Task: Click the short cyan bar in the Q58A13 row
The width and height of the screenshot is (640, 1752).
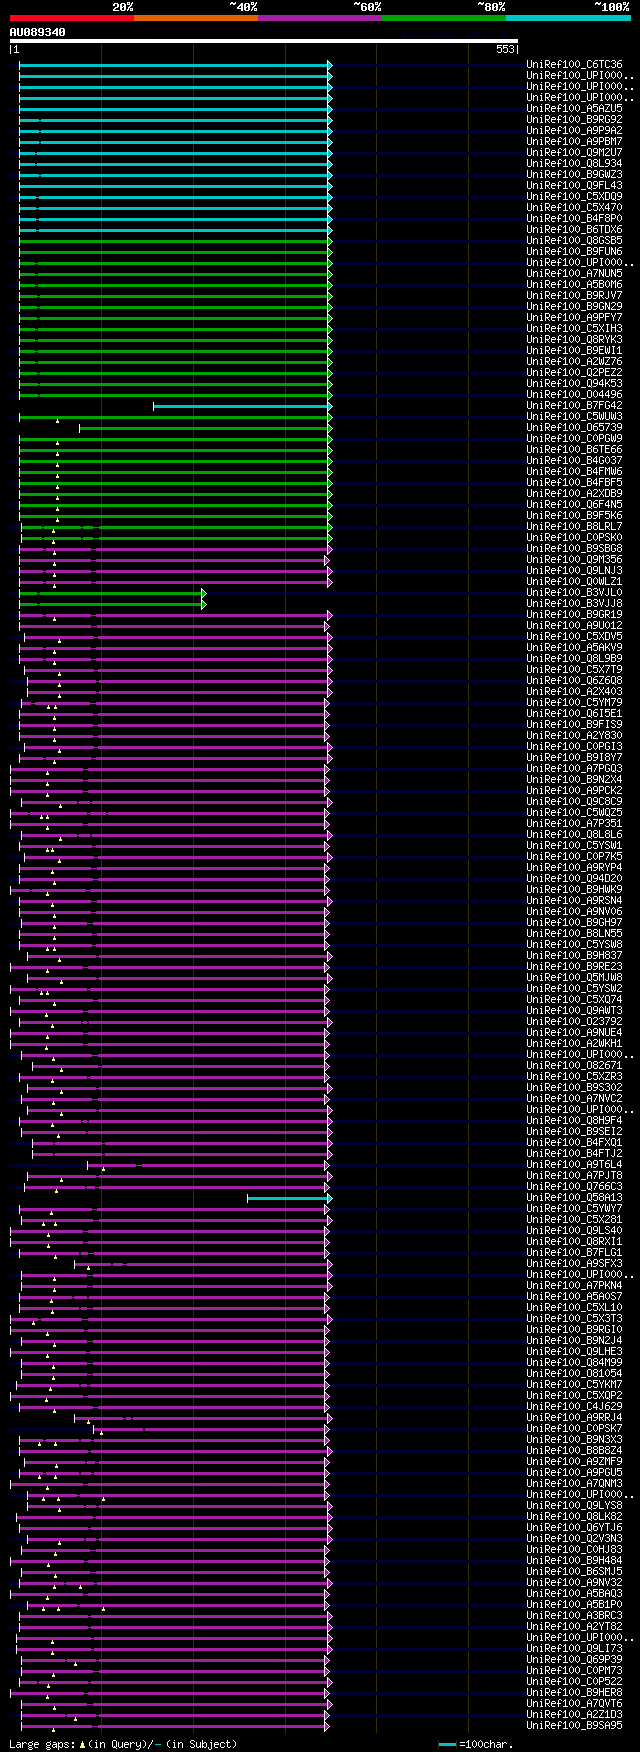Action: tap(289, 1198)
